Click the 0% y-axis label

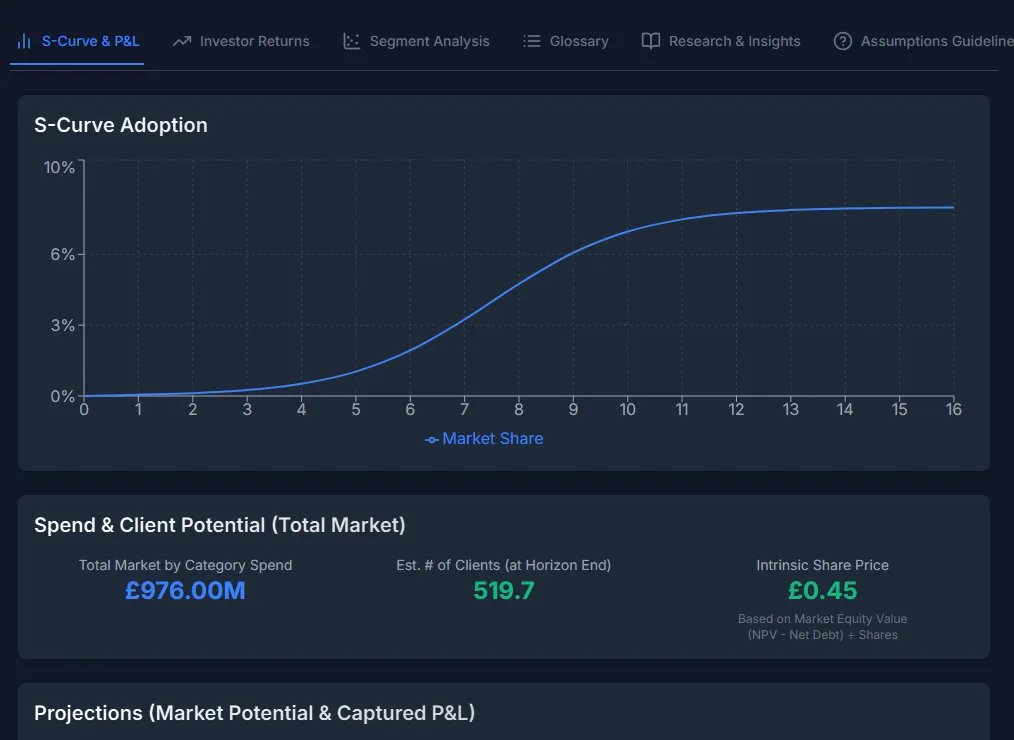(63, 396)
